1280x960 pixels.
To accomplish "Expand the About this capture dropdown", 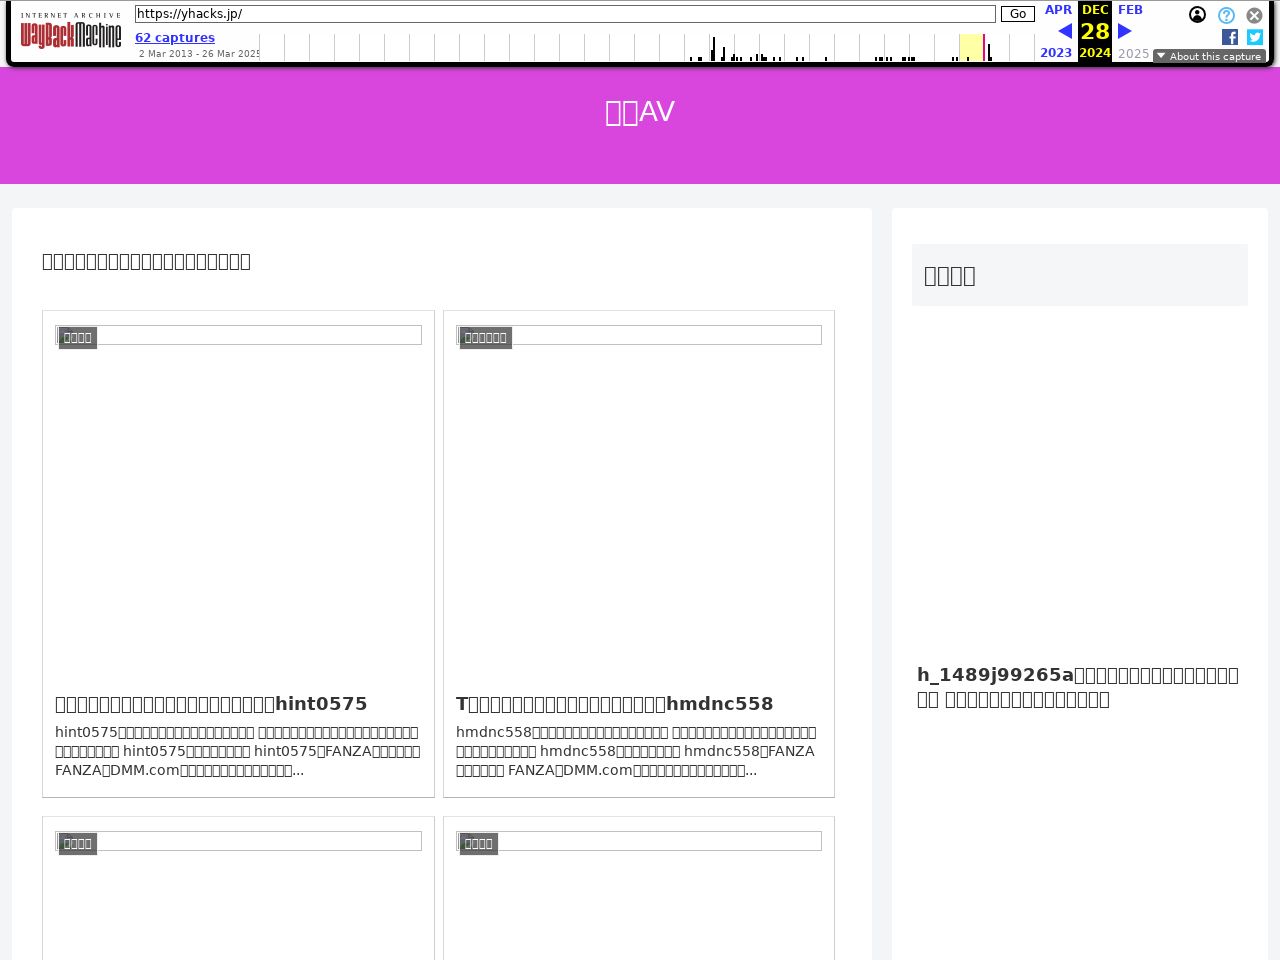I will 1209,56.
